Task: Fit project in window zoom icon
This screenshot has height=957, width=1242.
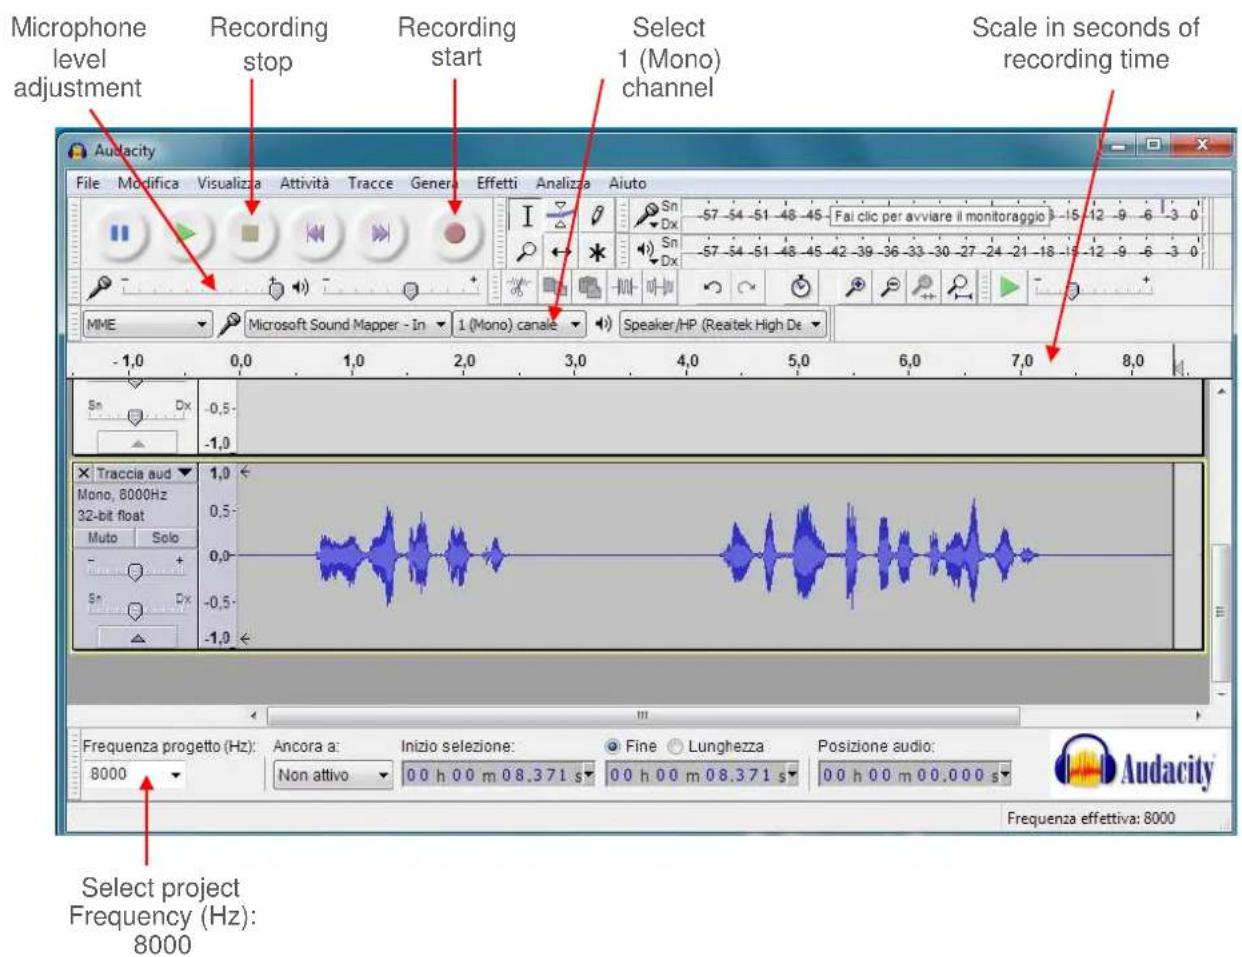Action: click(961, 288)
